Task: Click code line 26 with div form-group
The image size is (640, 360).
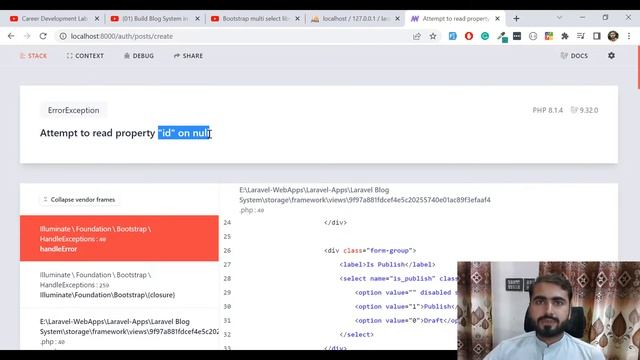Action: (370, 251)
